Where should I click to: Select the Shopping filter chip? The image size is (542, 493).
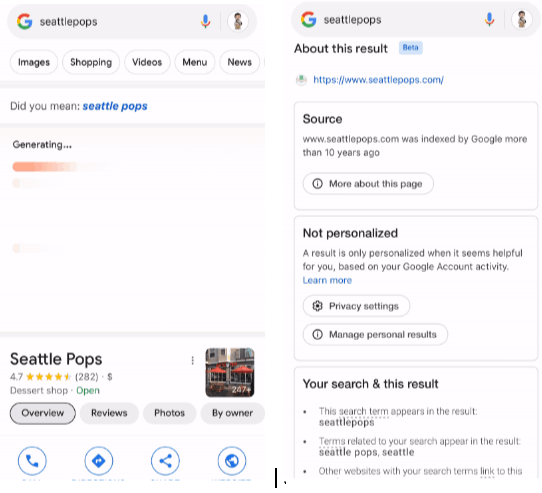coord(91,62)
